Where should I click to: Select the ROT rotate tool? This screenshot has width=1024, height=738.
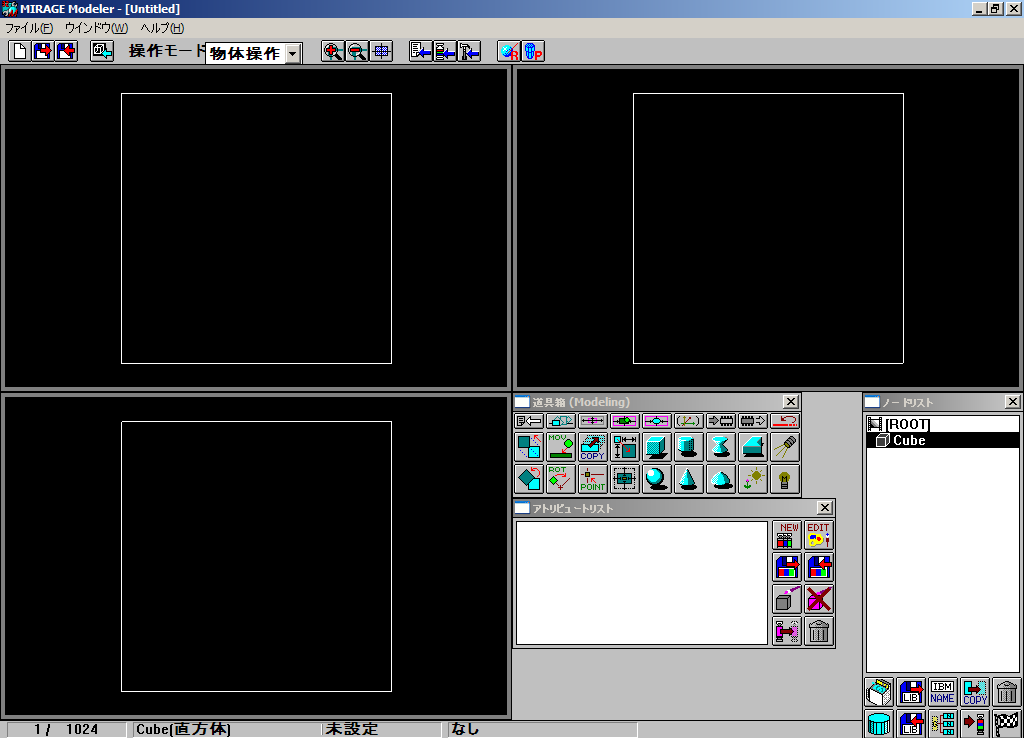point(560,479)
